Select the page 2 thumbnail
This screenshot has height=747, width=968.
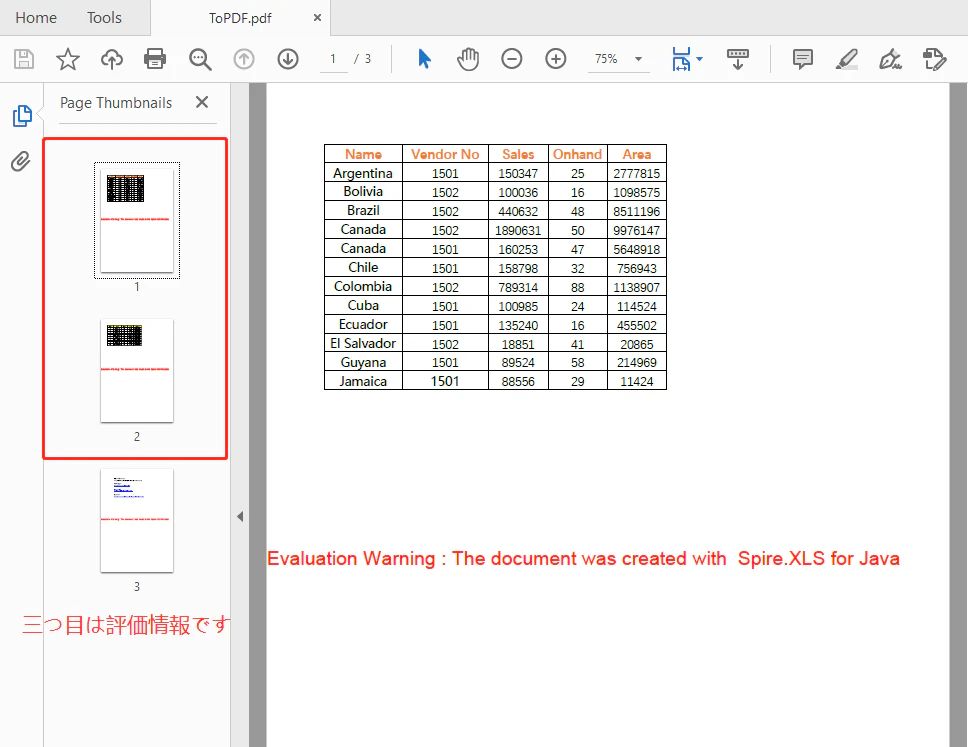pyautogui.click(x=137, y=370)
